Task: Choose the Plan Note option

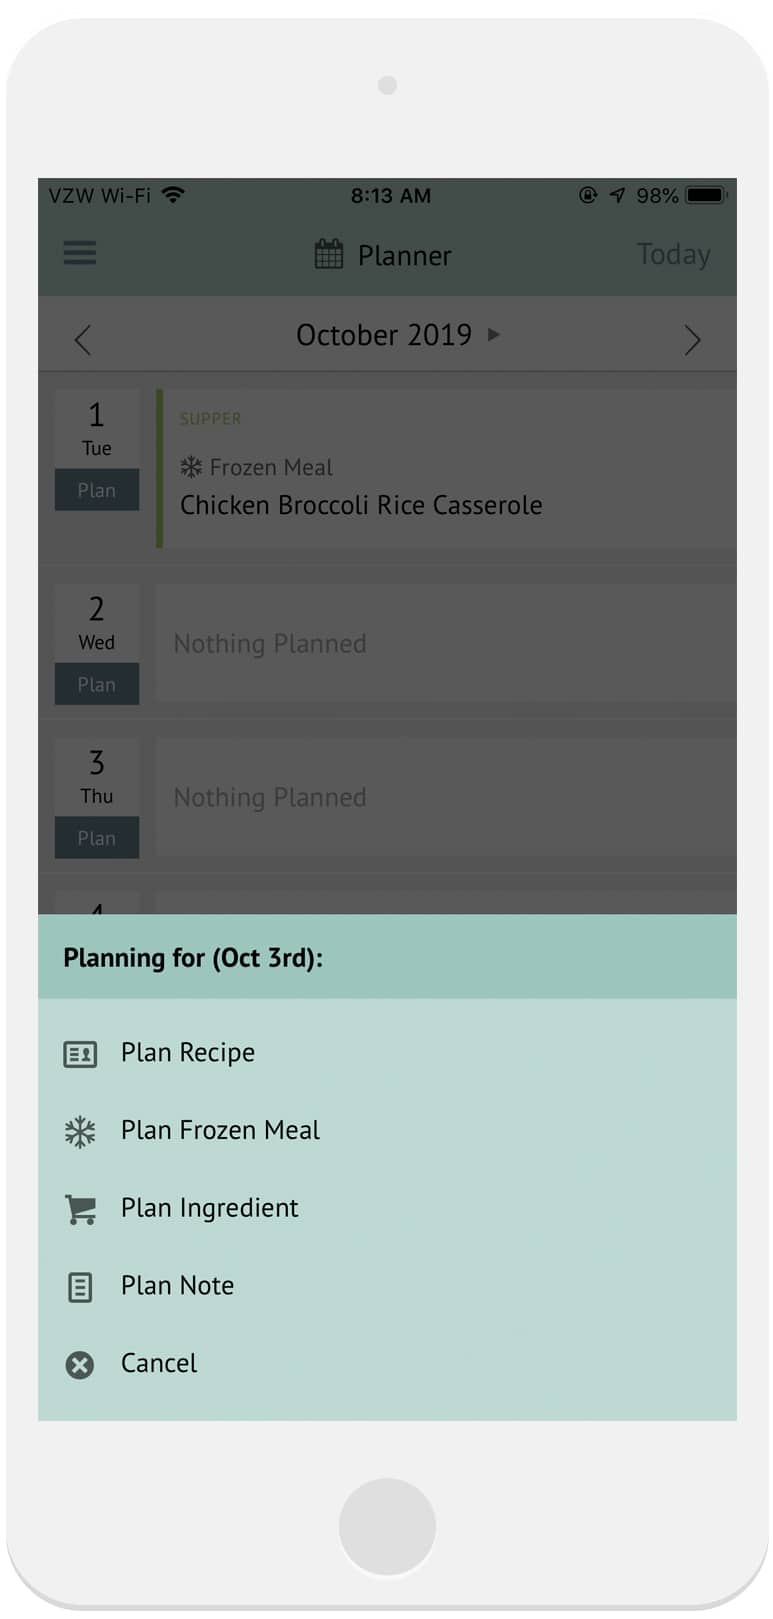Action: (x=177, y=1286)
